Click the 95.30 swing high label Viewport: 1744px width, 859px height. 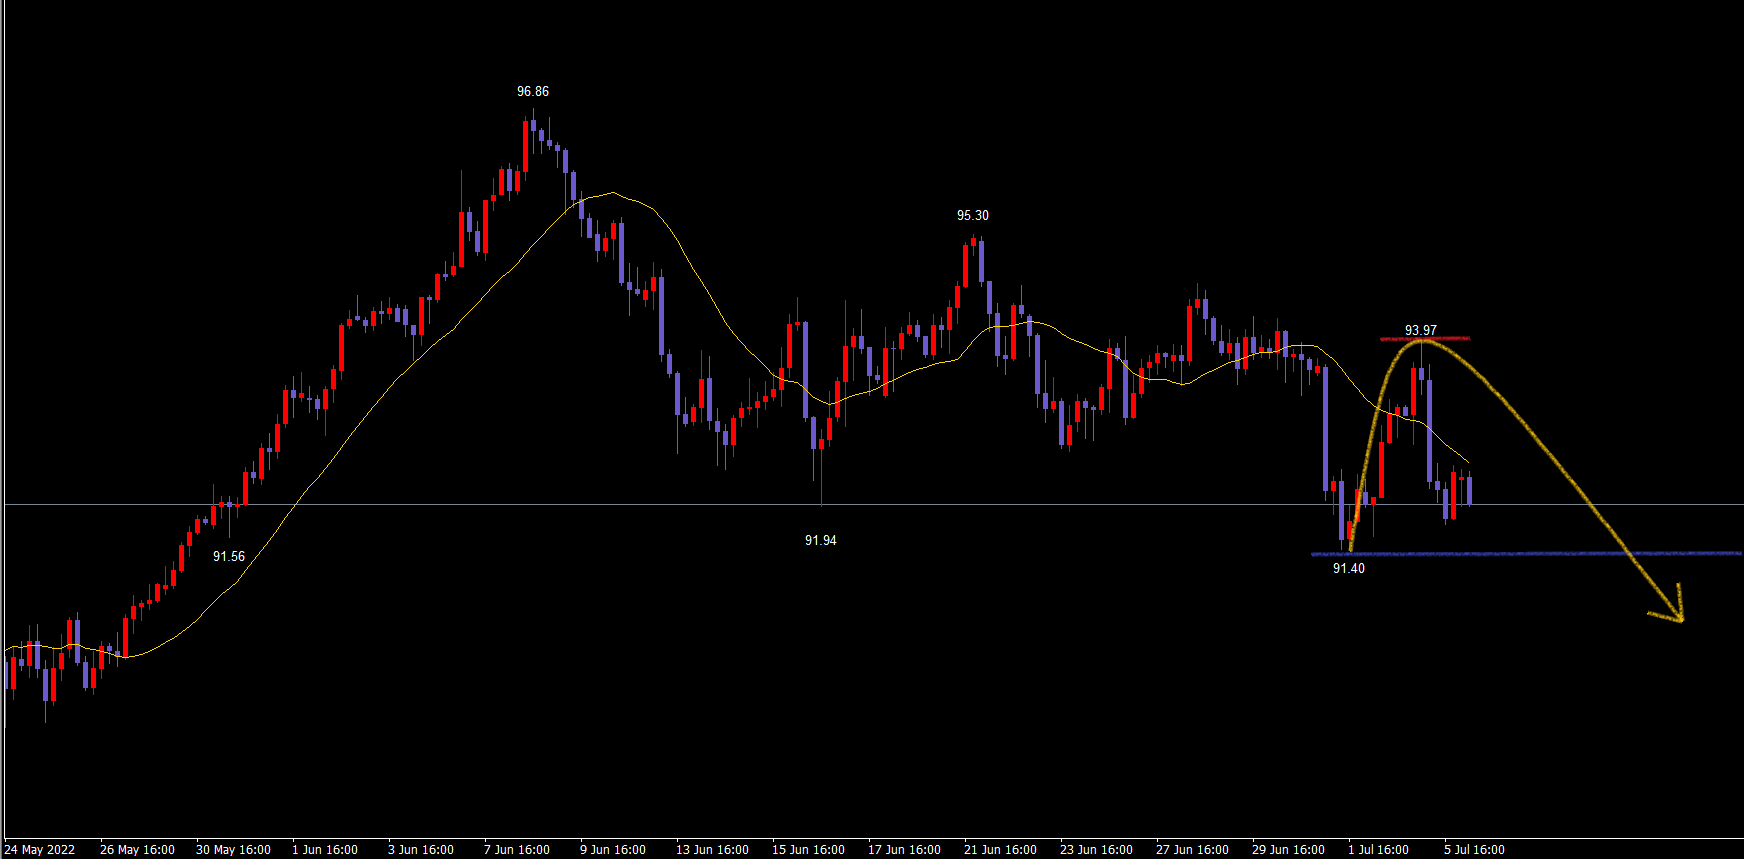972,215
